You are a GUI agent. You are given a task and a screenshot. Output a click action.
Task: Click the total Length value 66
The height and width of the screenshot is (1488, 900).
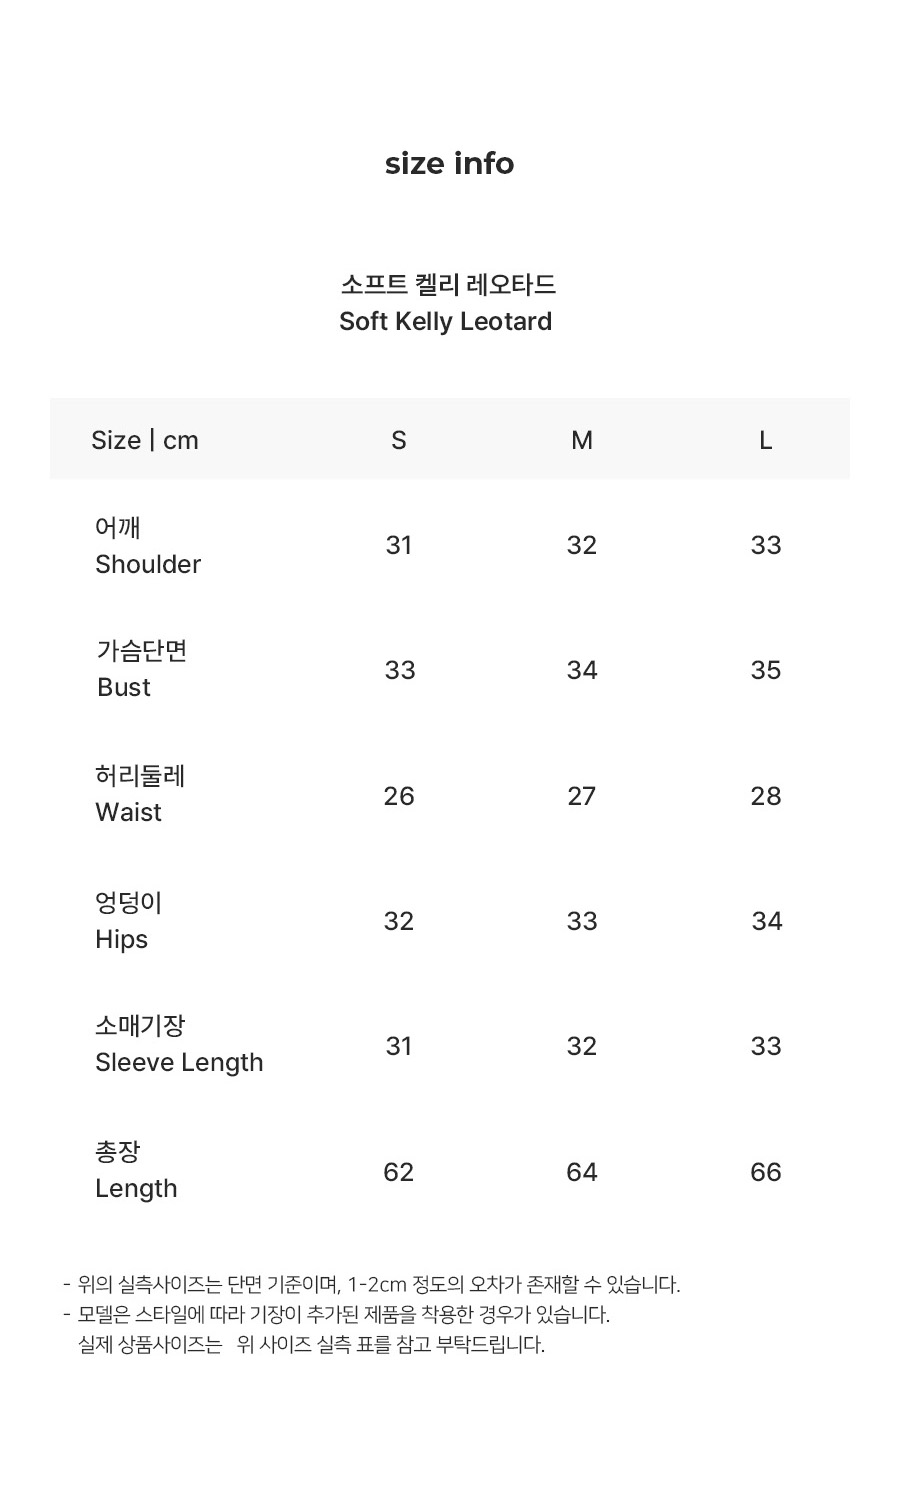pos(766,1172)
